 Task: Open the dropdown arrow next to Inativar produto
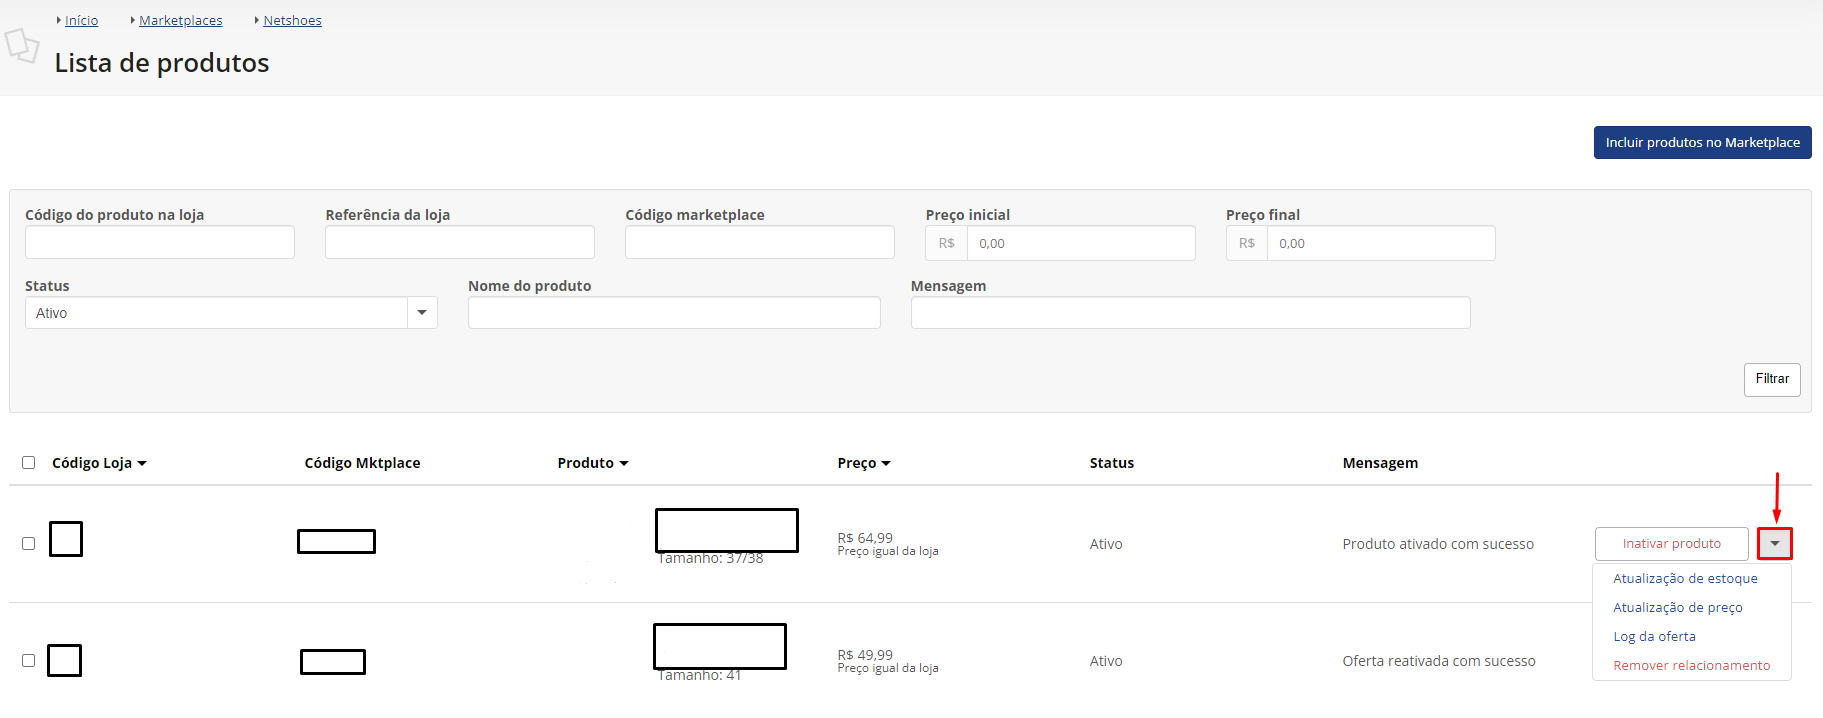1774,544
